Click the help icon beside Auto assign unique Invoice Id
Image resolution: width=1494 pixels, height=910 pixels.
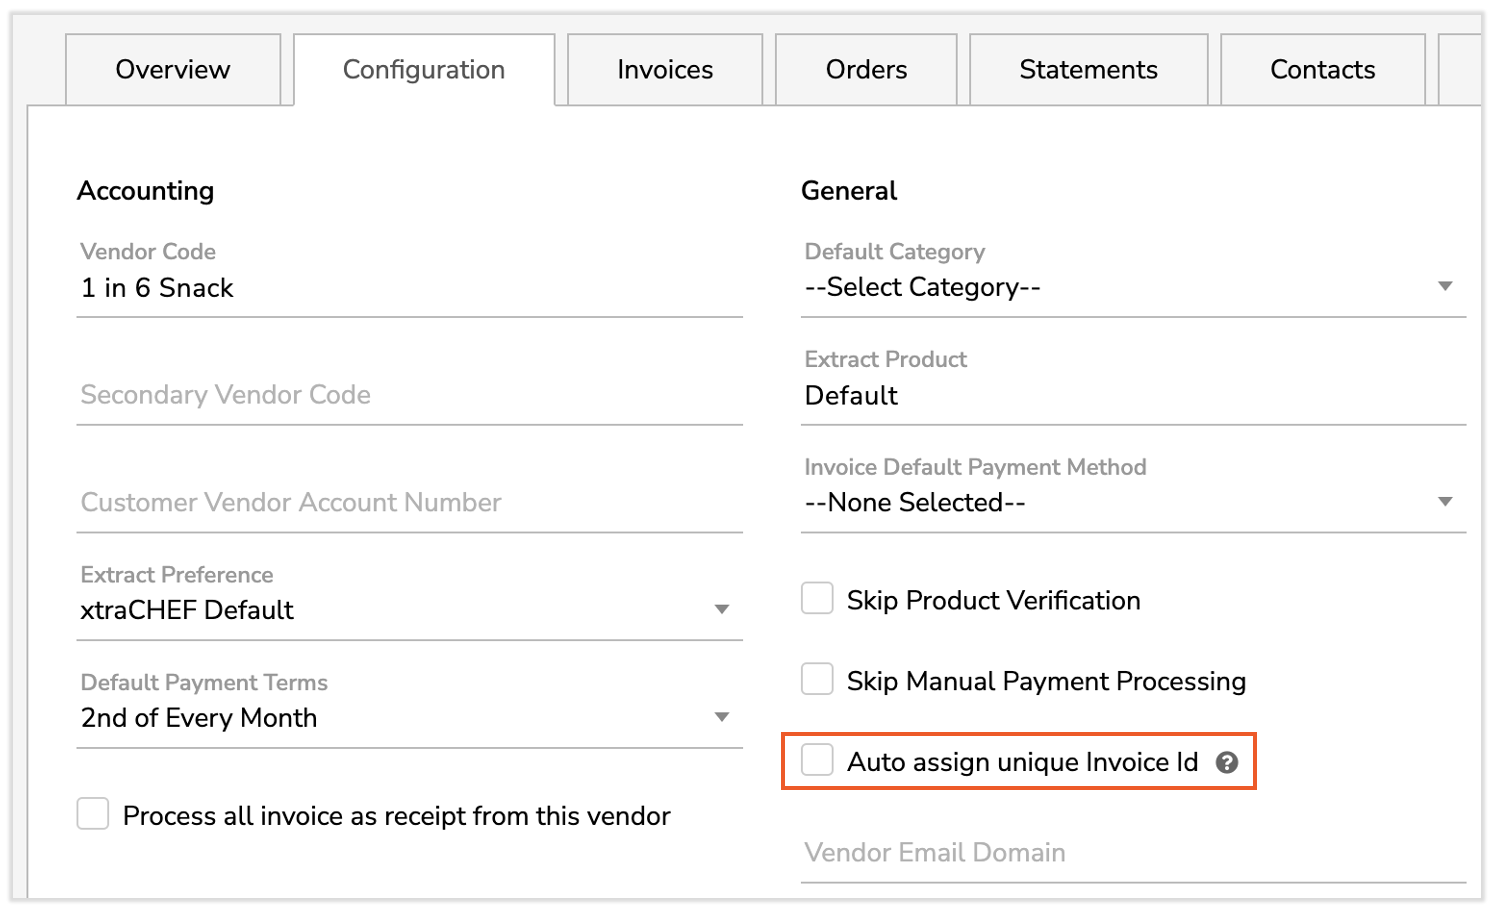(x=1226, y=763)
